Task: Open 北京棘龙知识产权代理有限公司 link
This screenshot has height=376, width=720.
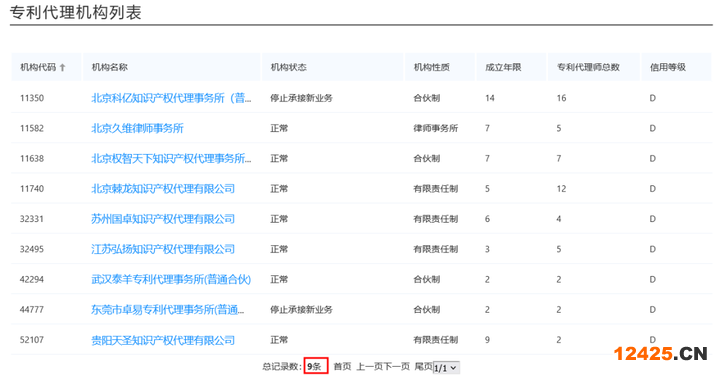Action: click(x=163, y=189)
